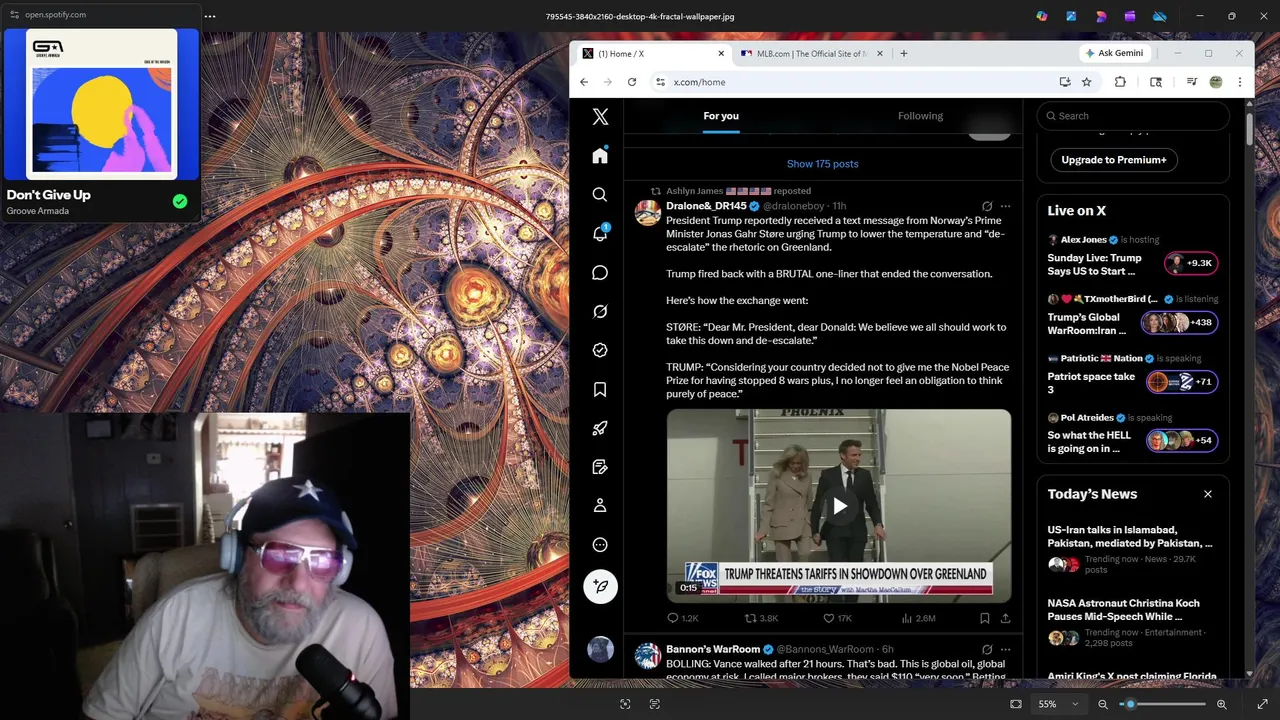This screenshot has height=720, width=1280.
Task: Click the photo viewer zoom slider
Action: 1162,704
